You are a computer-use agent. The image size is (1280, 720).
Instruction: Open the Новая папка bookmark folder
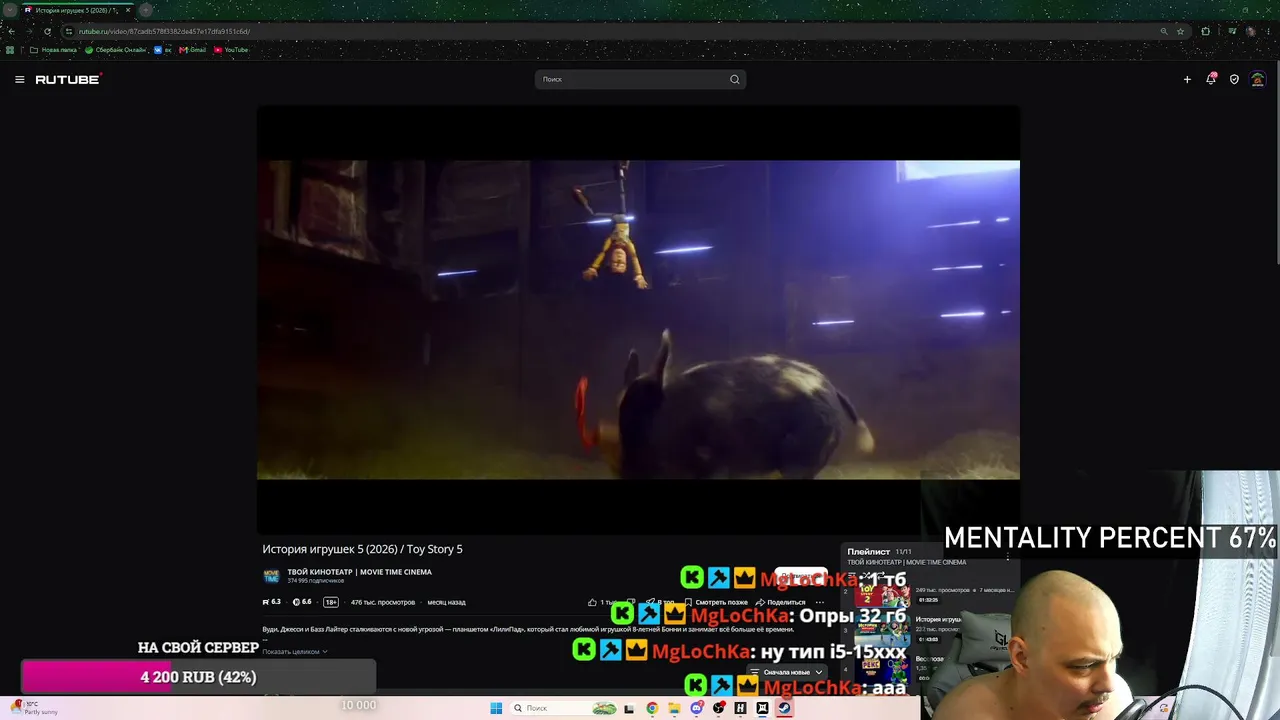click(54, 50)
